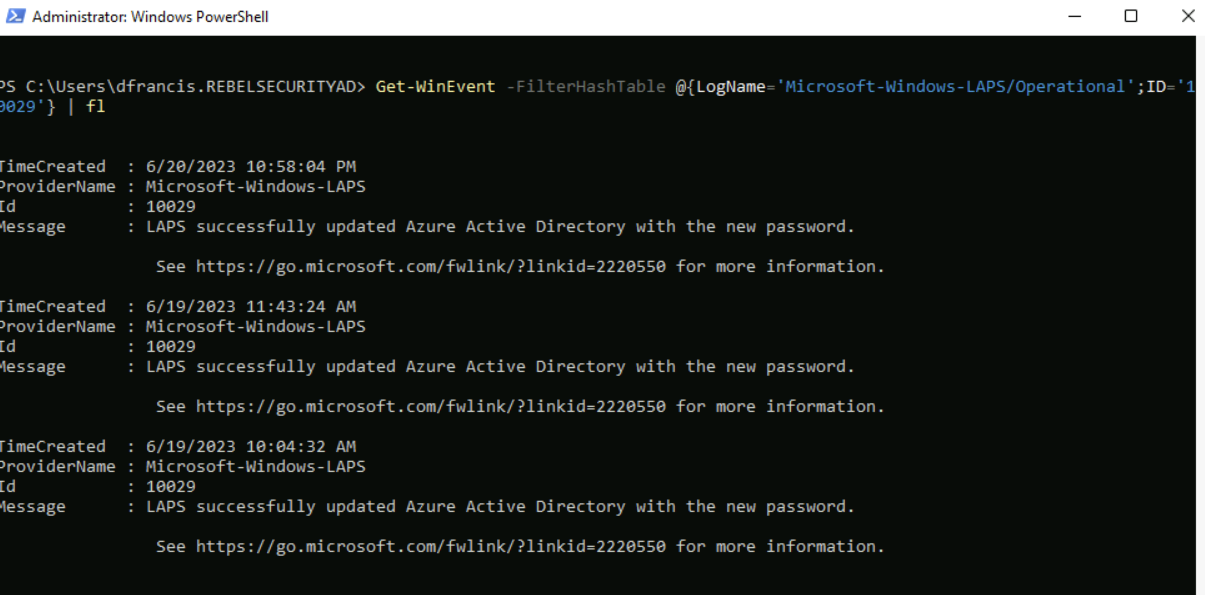
Task: Close the Administrator PowerShell window
Action: tap(1187, 16)
